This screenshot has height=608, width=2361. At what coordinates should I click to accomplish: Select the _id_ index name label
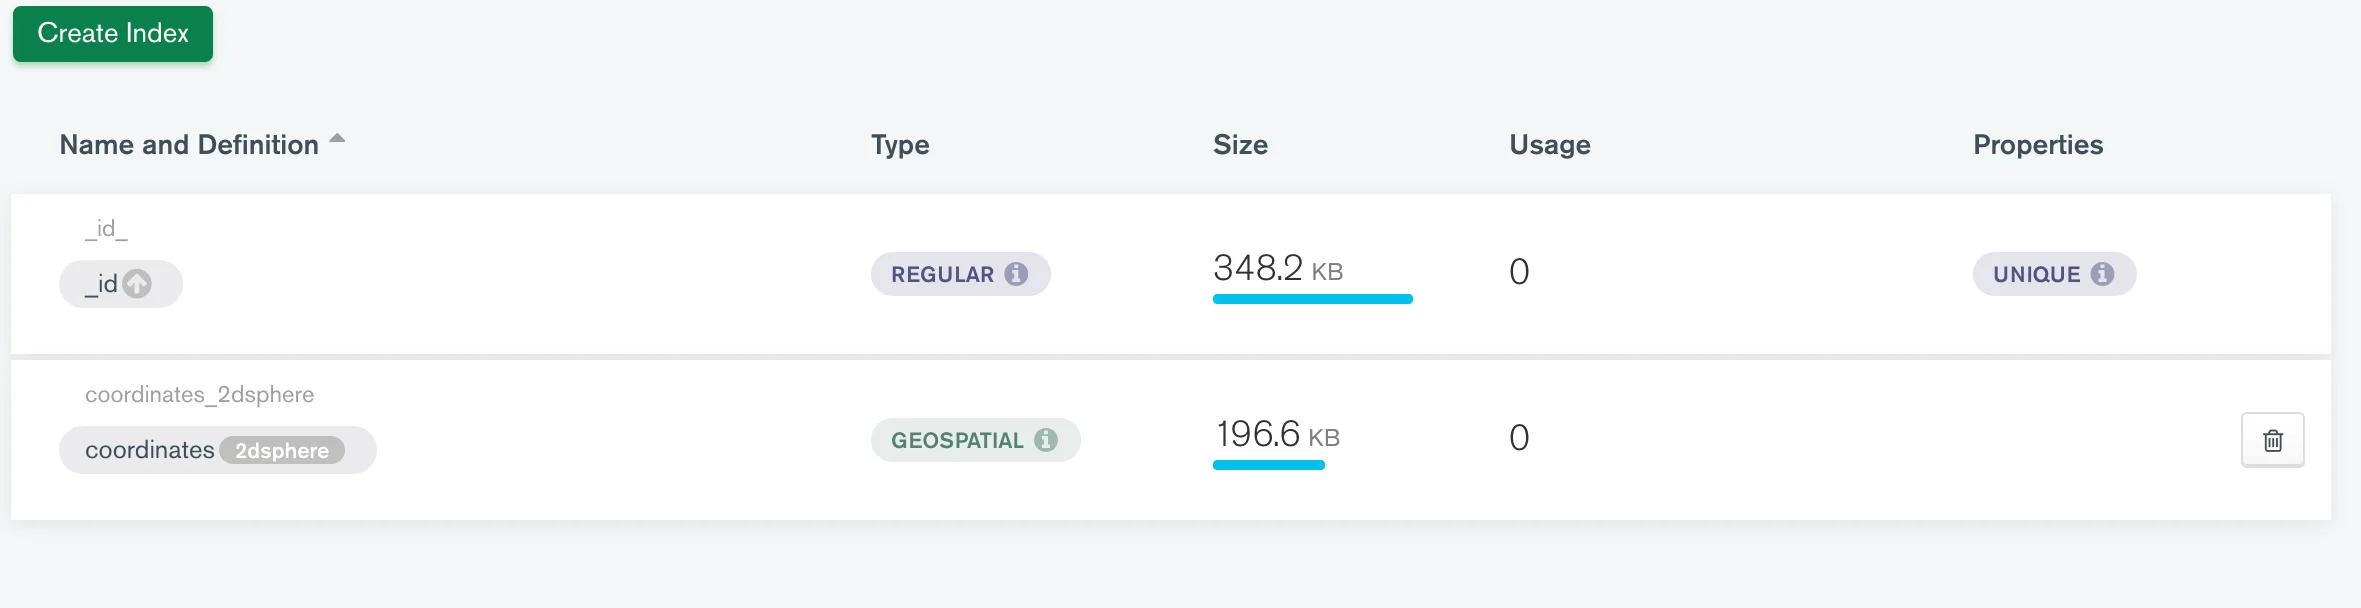(x=106, y=229)
